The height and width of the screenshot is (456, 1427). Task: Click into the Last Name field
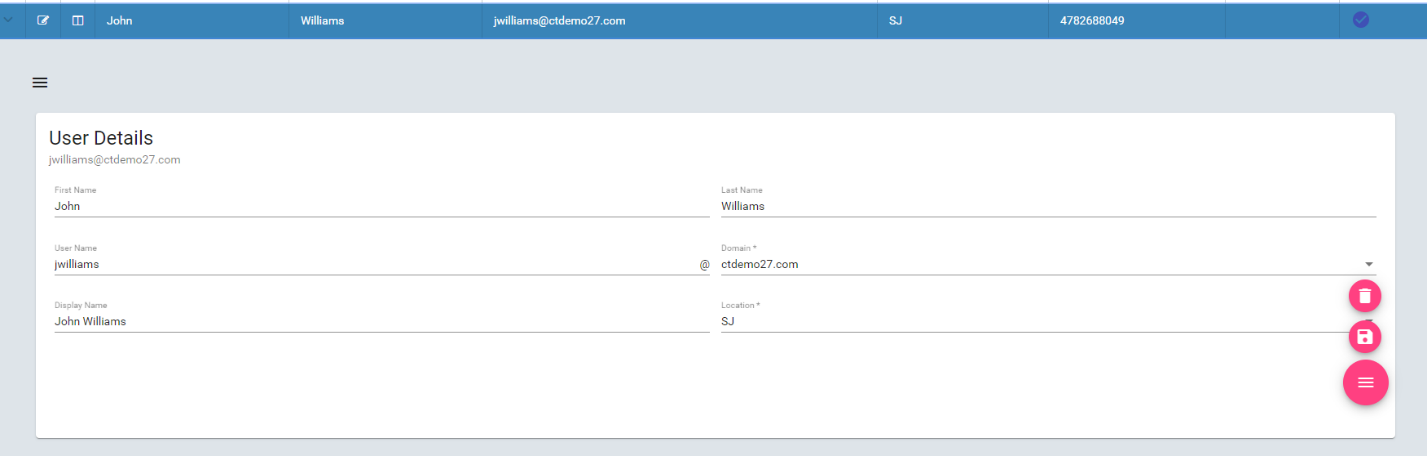tap(1048, 206)
